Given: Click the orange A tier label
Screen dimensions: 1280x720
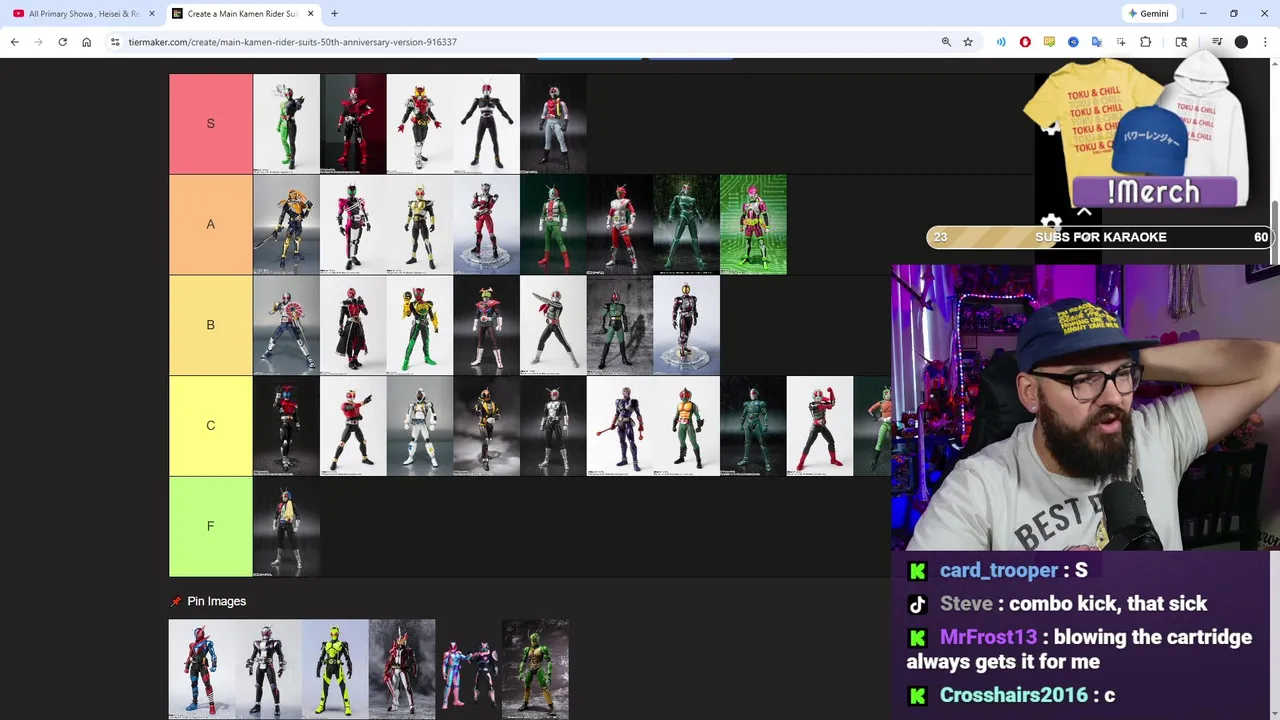Looking at the screenshot, I should pos(211,225).
